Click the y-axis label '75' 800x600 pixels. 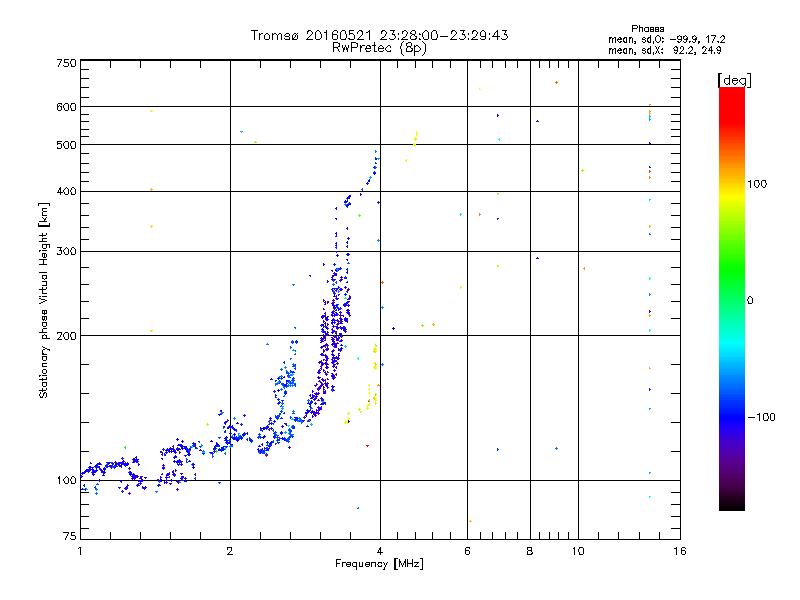coord(70,536)
